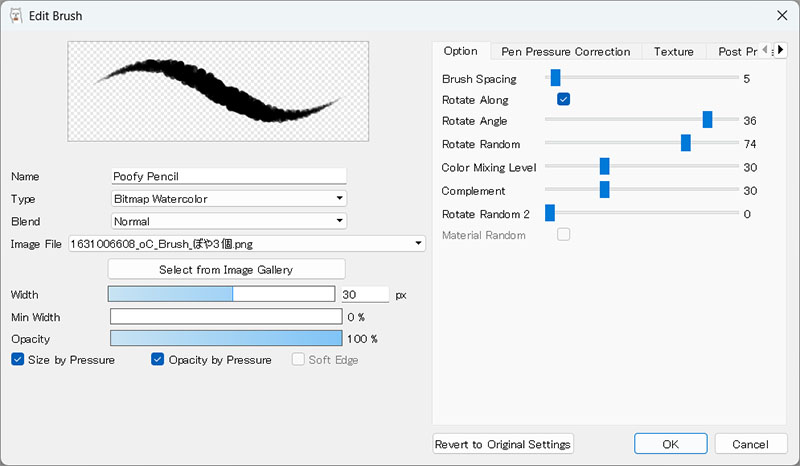Disable Size by Pressure
The height and width of the screenshot is (466, 800).
18,360
